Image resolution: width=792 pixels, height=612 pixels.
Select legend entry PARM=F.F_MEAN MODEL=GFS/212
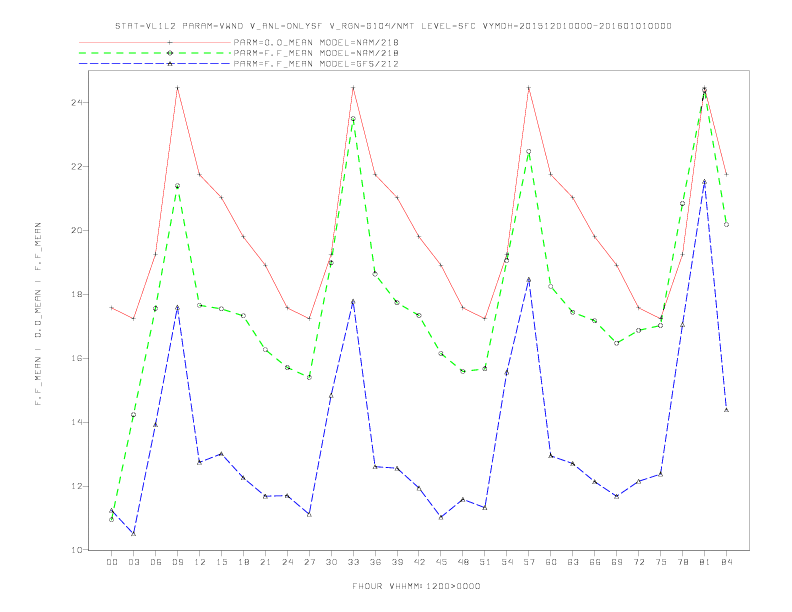tap(316, 64)
